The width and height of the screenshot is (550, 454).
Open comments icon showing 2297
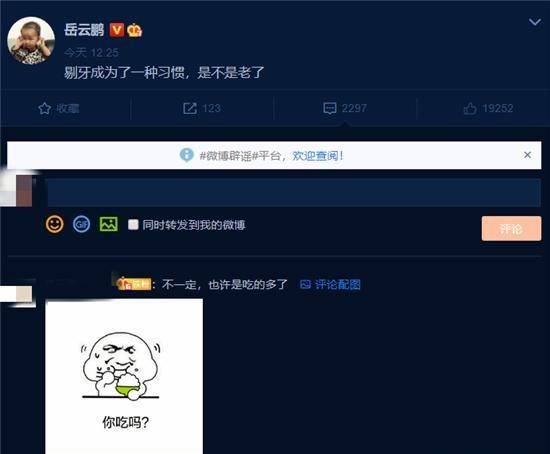330,108
